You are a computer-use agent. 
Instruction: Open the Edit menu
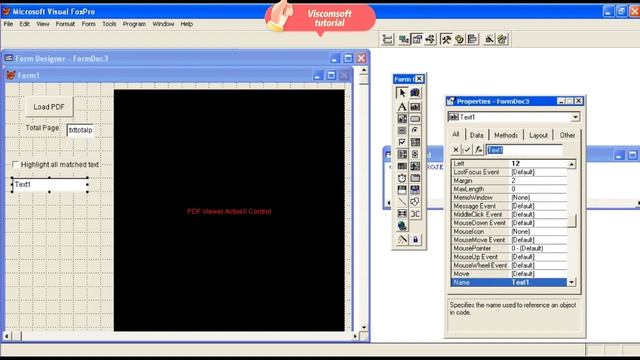tap(24, 24)
